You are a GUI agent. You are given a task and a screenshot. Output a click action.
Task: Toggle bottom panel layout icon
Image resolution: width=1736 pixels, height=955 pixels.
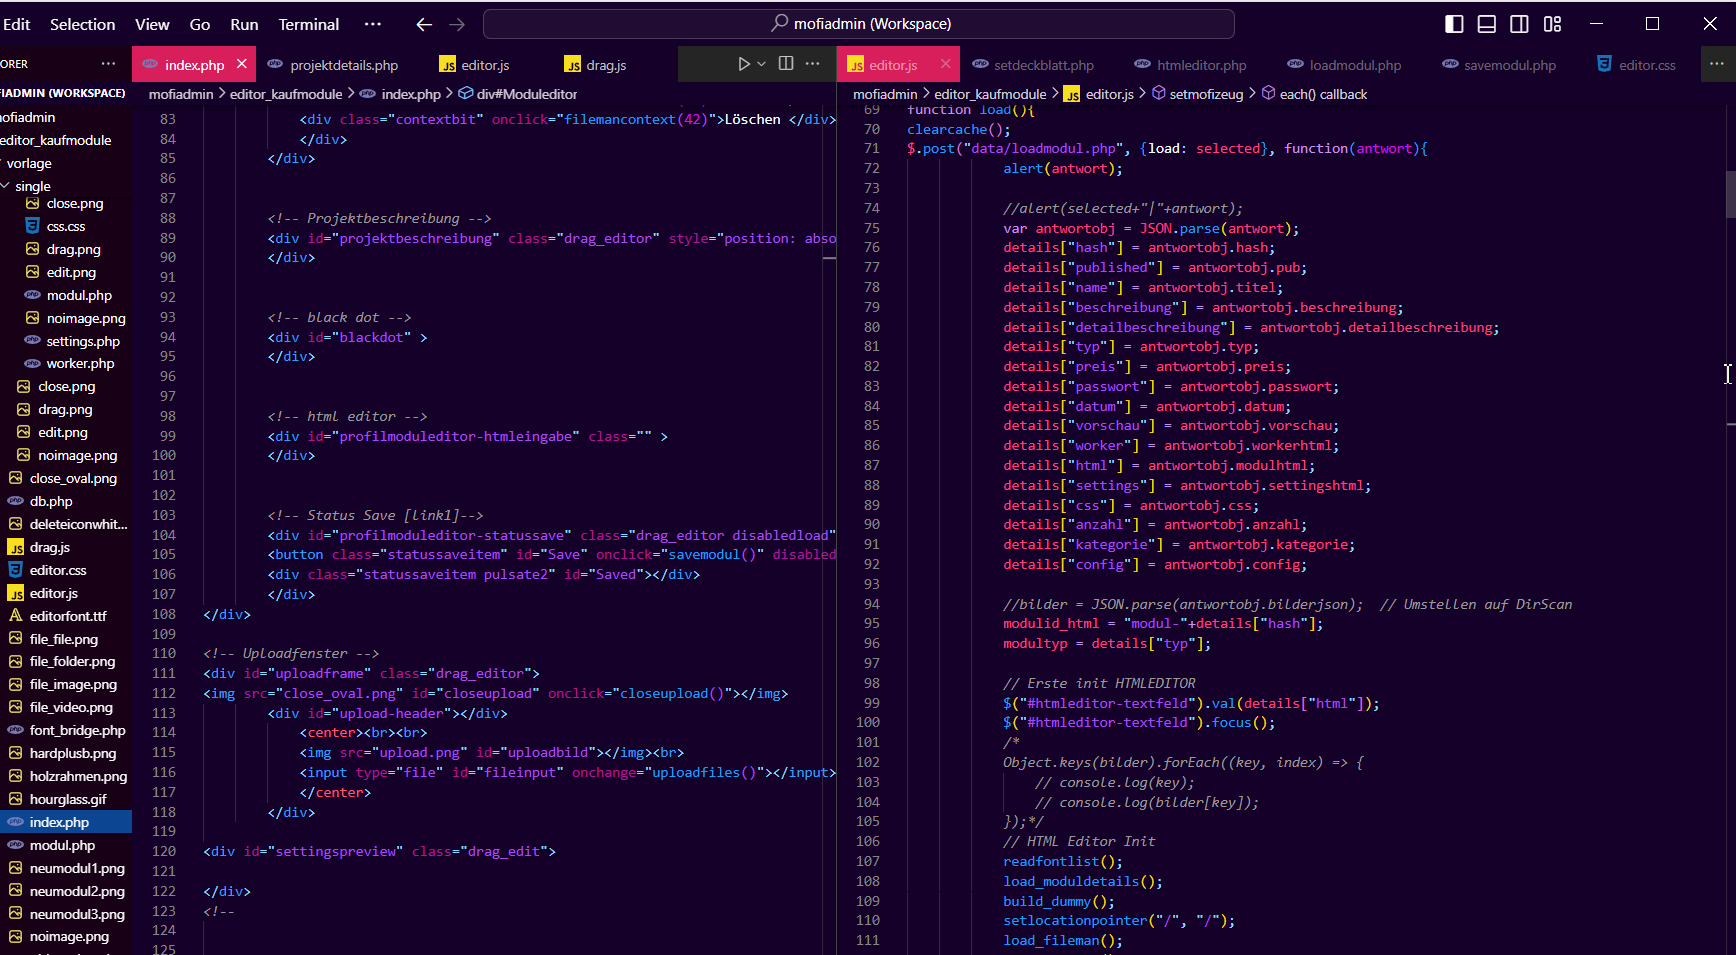[1487, 24]
